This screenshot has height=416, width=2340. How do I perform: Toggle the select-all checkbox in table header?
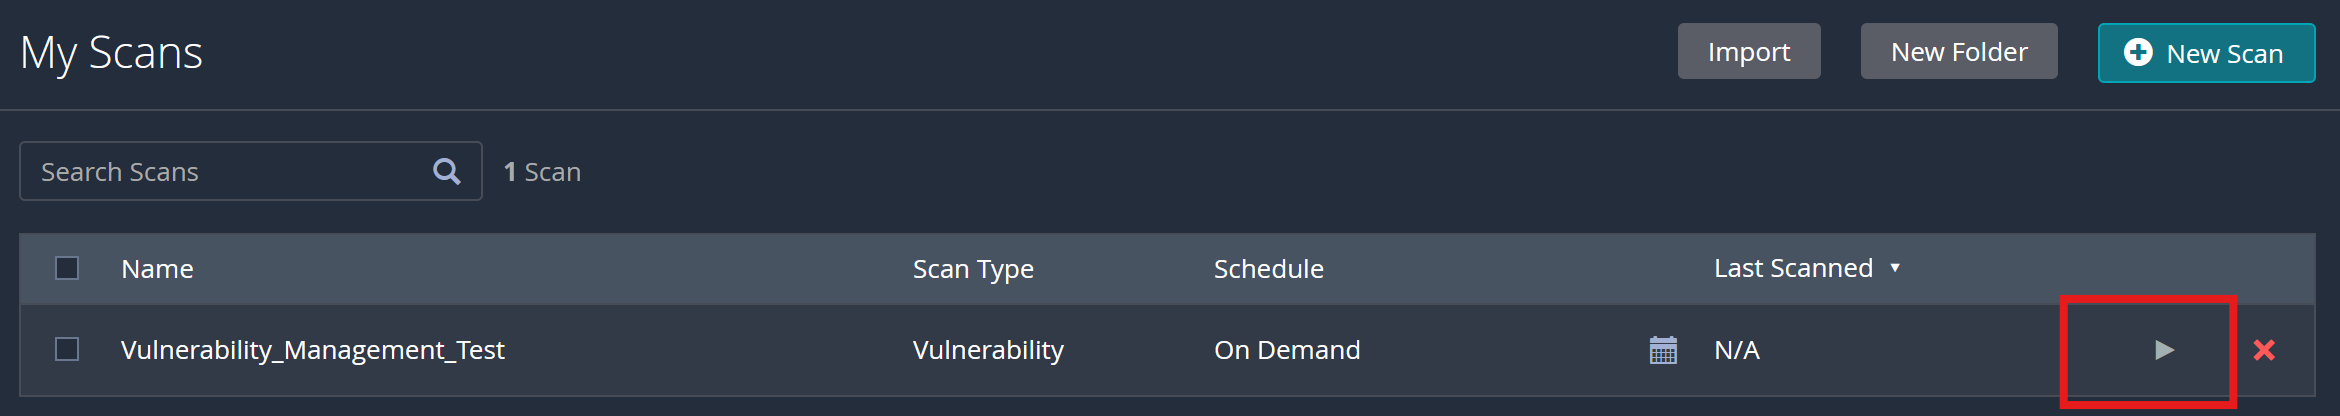67,268
